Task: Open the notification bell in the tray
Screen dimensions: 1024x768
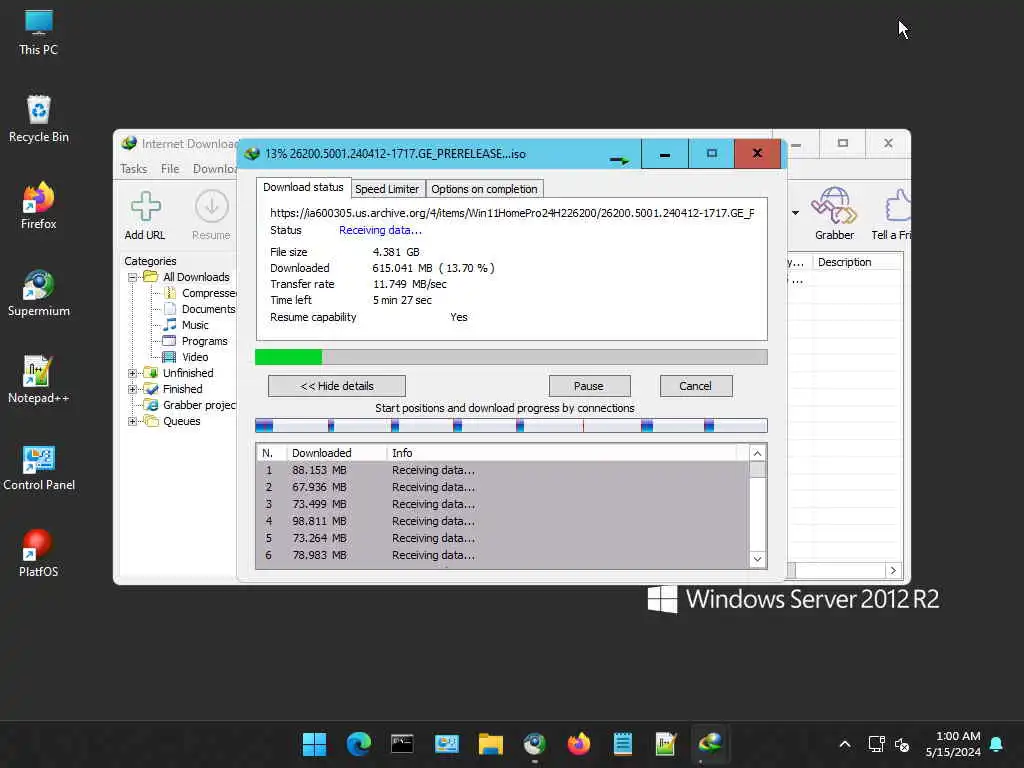Action: pyautogui.click(x=996, y=744)
